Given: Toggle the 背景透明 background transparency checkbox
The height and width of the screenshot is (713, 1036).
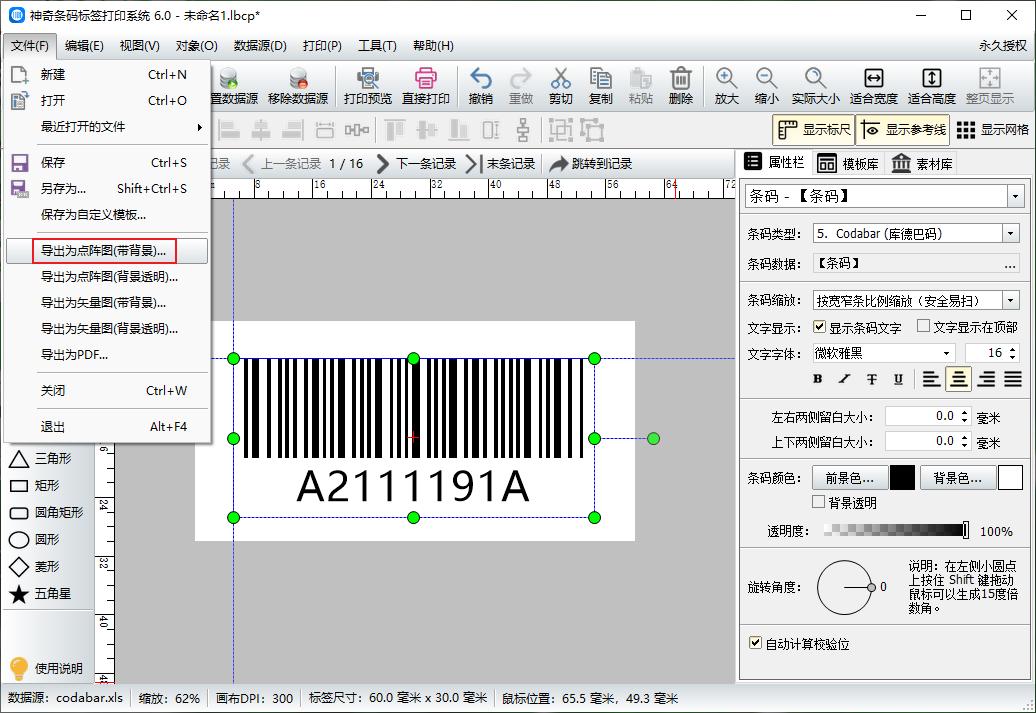Looking at the screenshot, I should pyautogui.click(x=817, y=501).
